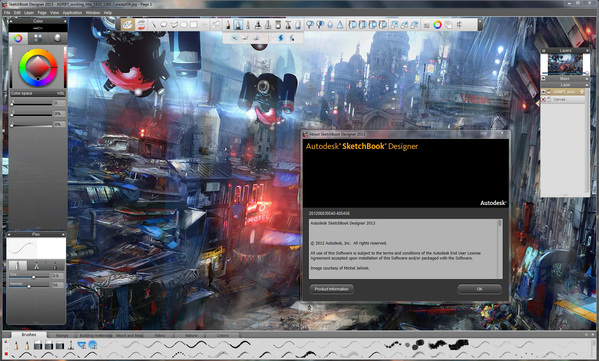Screen dimensions: 599x361
Task: Open the Layers panel menu icon
Action: pyautogui.click(x=544, y=50)
